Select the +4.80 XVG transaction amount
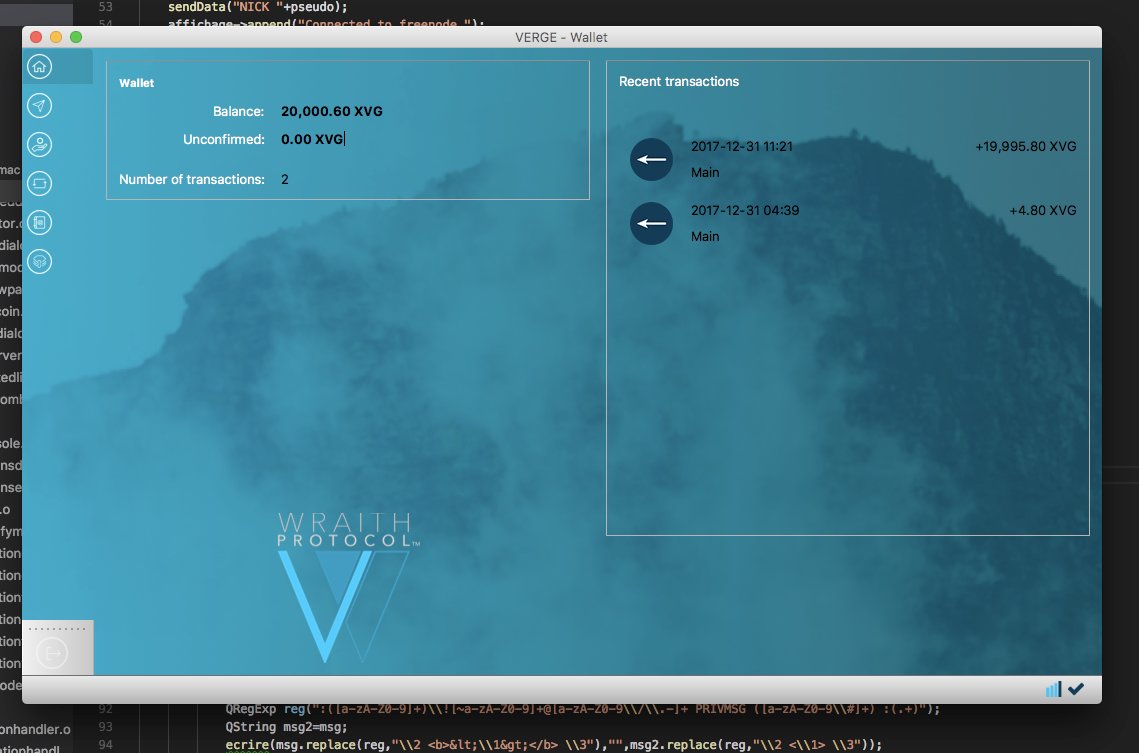Image resolution: width=1139 pixels, height=753 pixels. click(x=1042, y=211)
